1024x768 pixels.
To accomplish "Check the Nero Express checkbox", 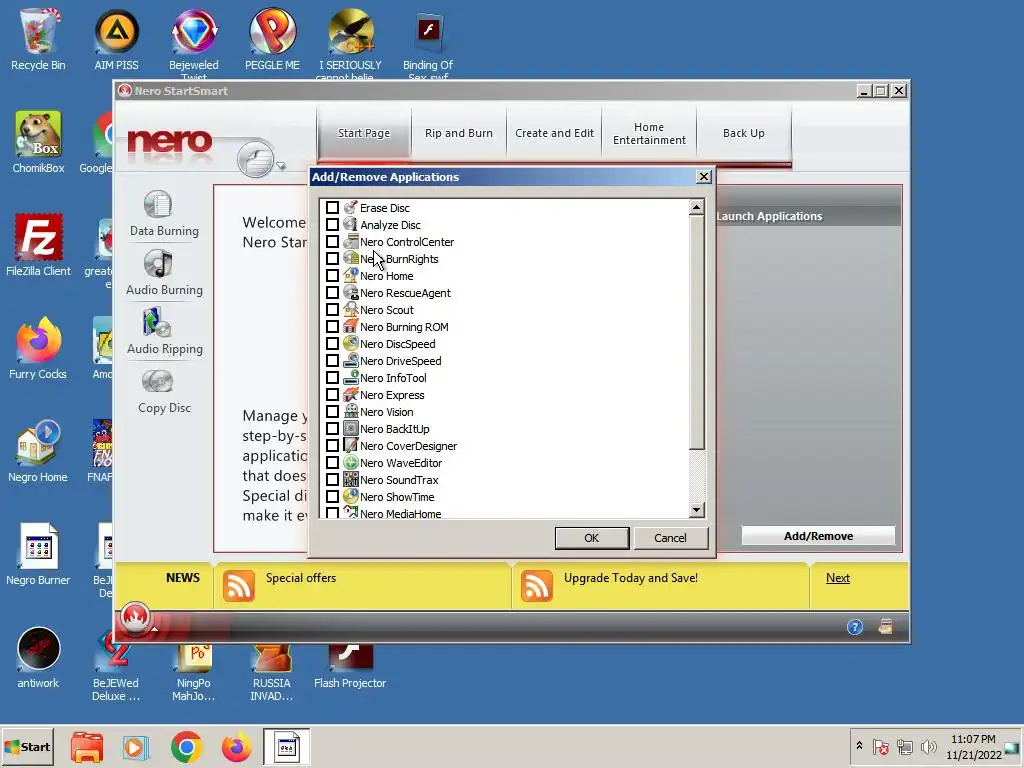I will tap(332, 394).
